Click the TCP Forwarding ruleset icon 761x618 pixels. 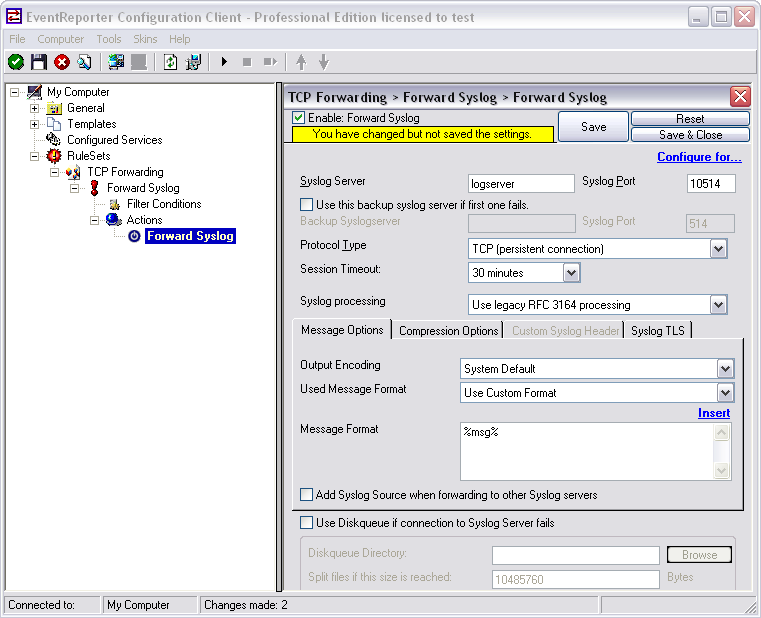(73, 172)
